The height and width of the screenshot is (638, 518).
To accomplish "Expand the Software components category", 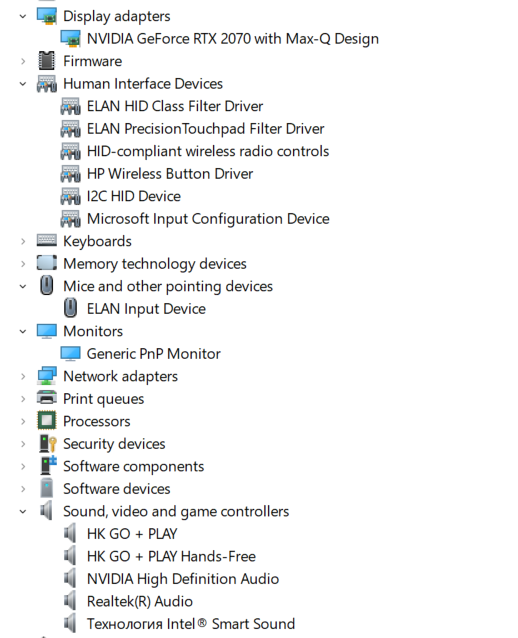I will coord(23,467).
